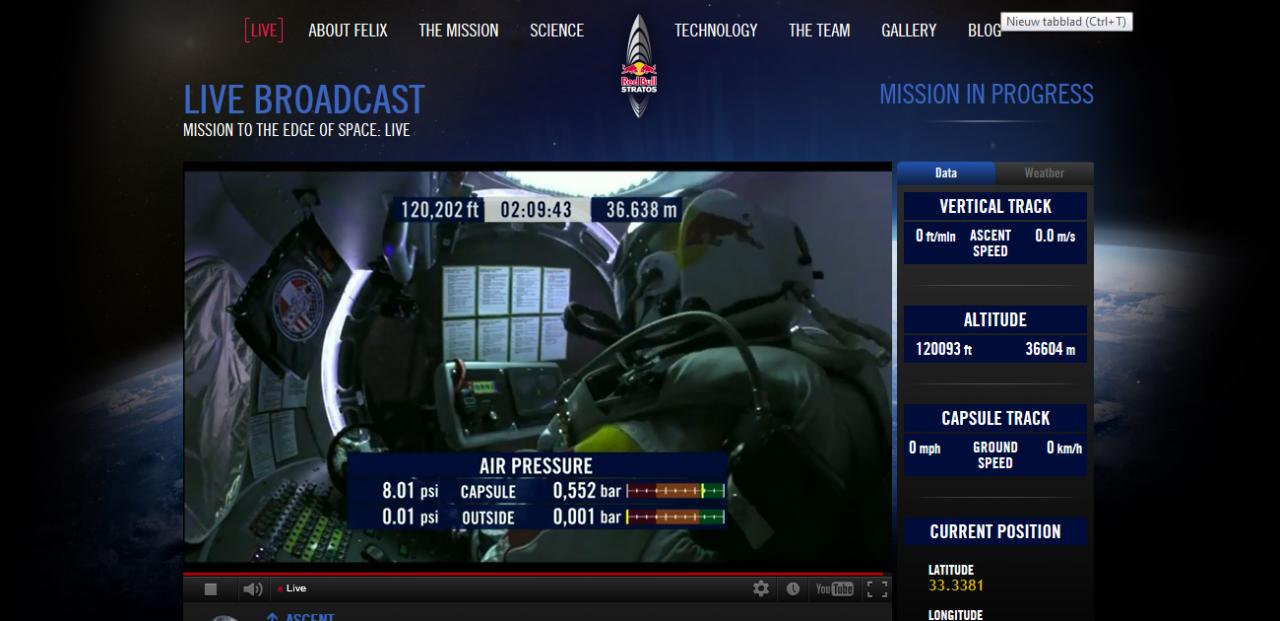Viewport: 1280px width, 621px height.
Task: Click the Live indicator in the player
Action: click(292, 589)
